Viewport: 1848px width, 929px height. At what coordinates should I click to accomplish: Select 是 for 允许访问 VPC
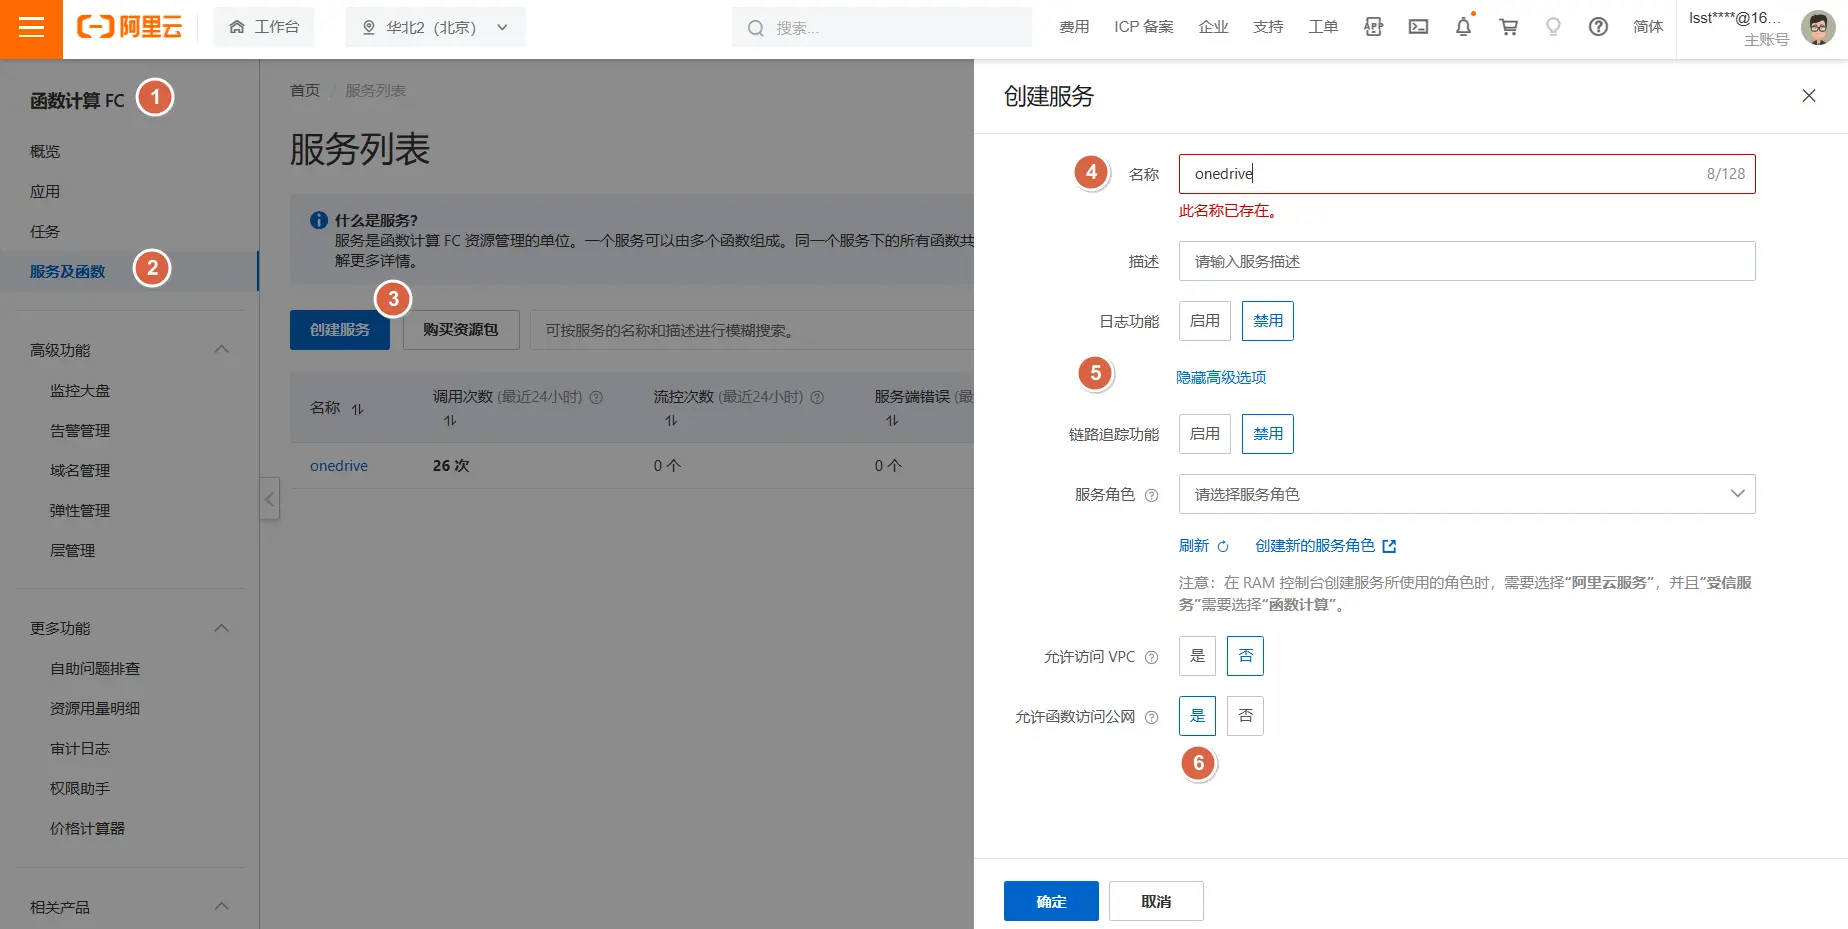point(1197,656)
